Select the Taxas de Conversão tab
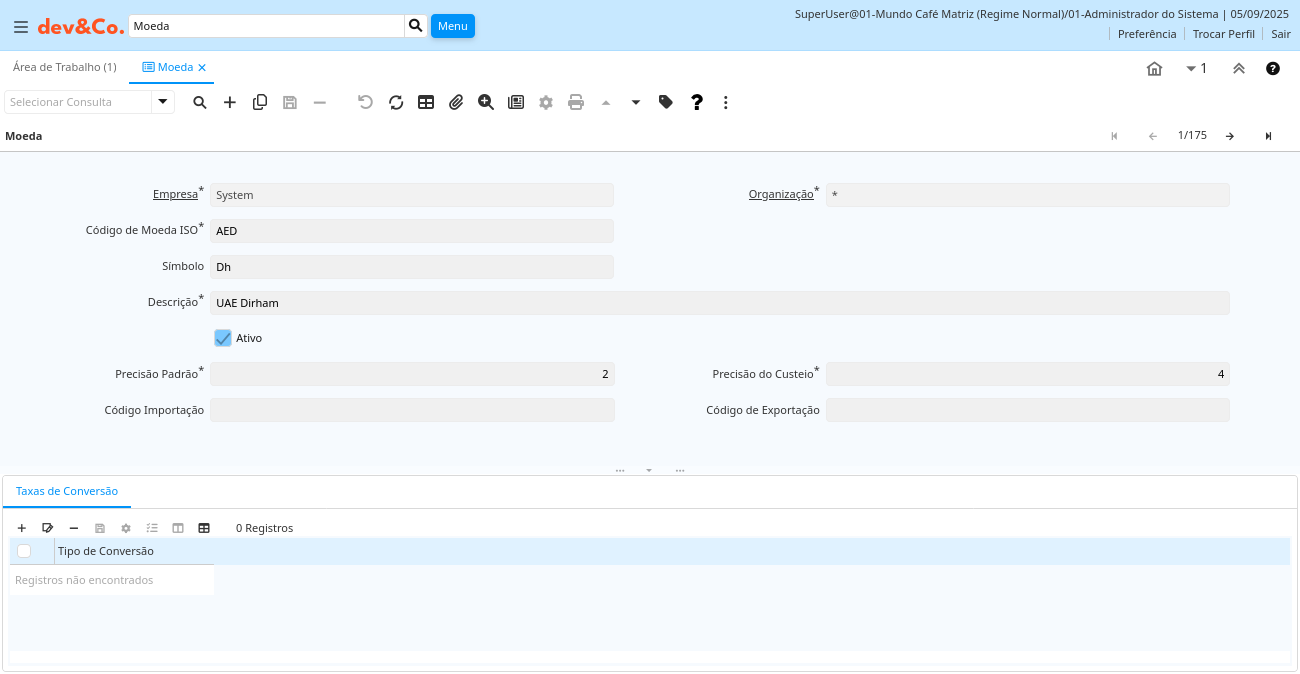Screen dimensions: 1300x674 tap(67, 491)
